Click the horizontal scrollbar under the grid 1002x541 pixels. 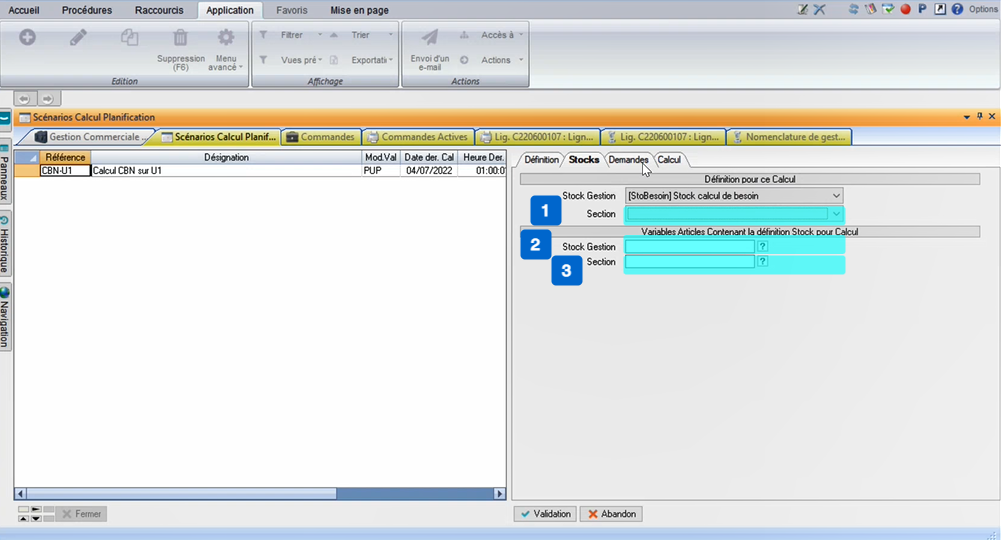click(260, 493)
